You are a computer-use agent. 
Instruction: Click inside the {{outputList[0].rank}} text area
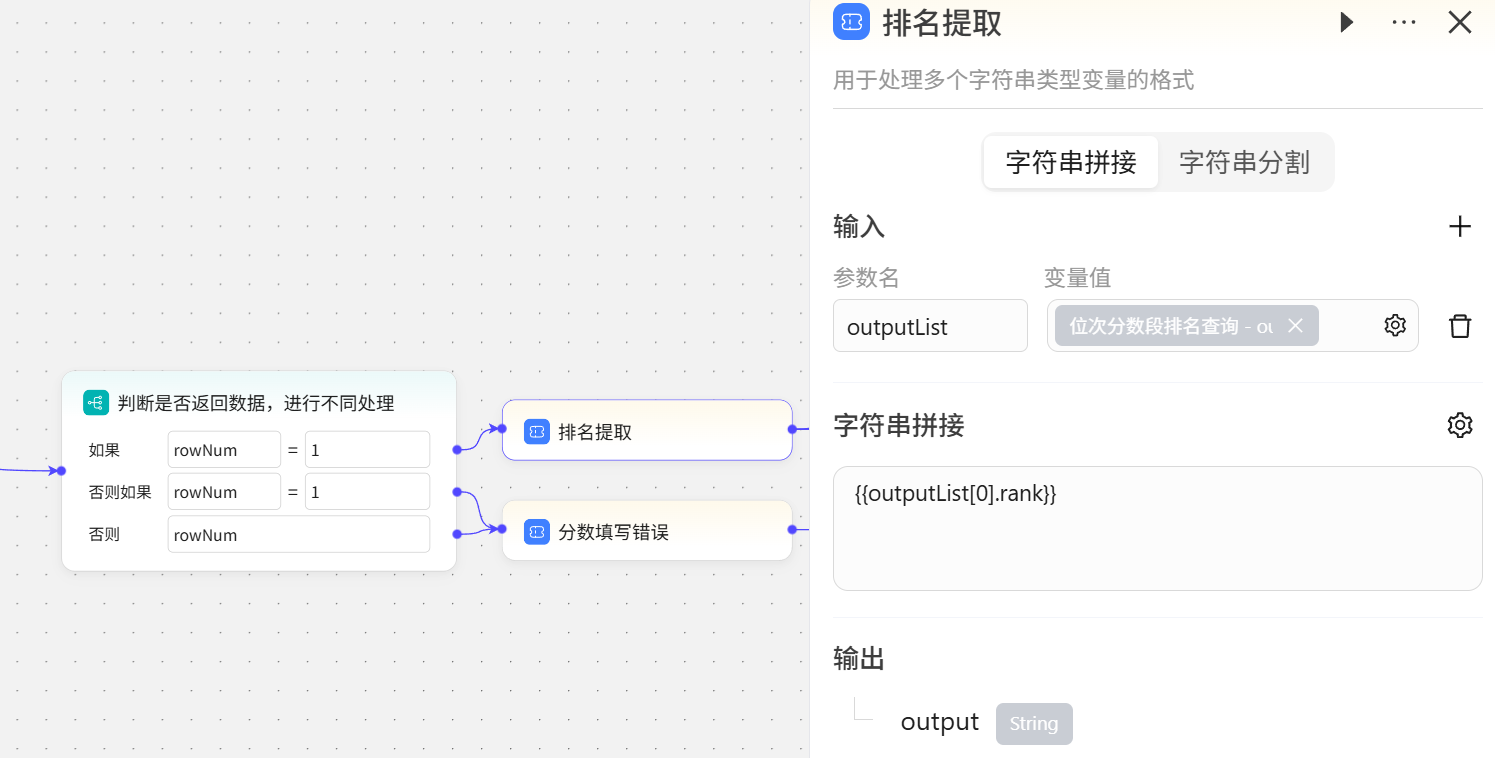[1157, 528]
